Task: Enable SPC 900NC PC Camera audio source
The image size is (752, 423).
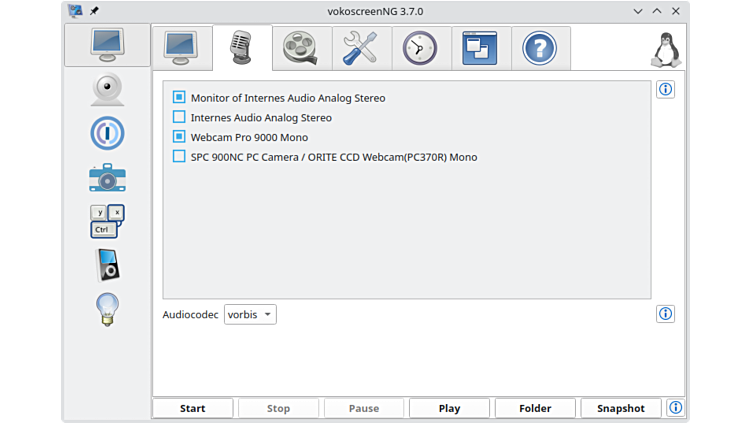Action: 179,157
